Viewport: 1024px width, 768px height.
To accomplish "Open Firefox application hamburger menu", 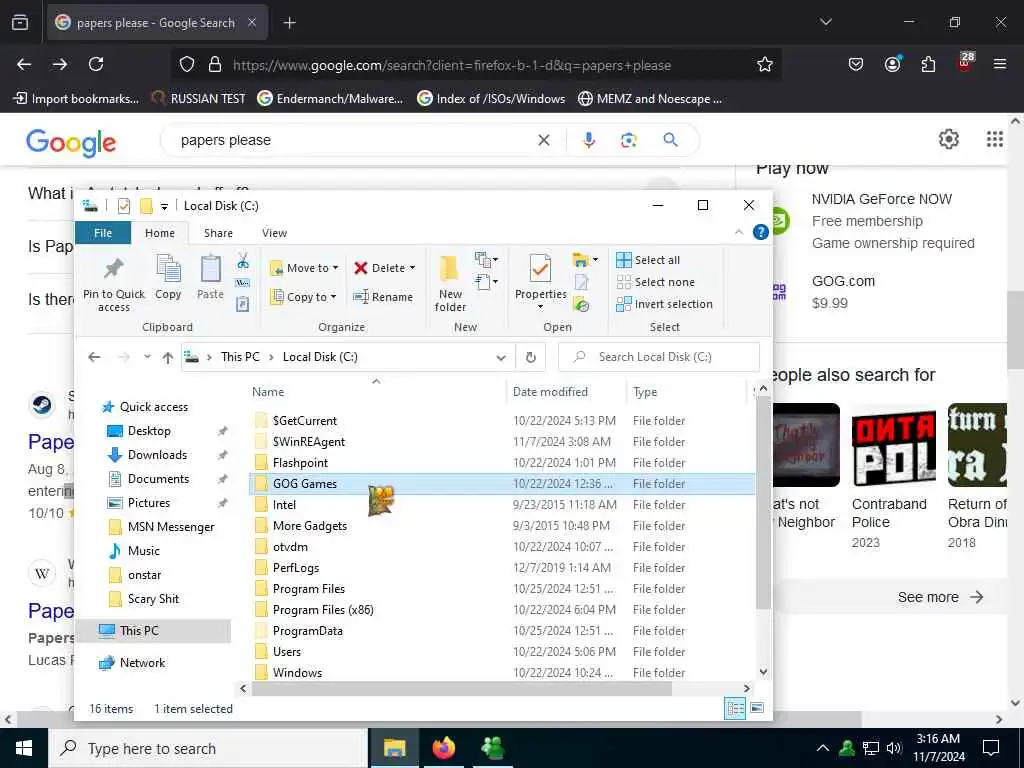I will click(1000, 64).
